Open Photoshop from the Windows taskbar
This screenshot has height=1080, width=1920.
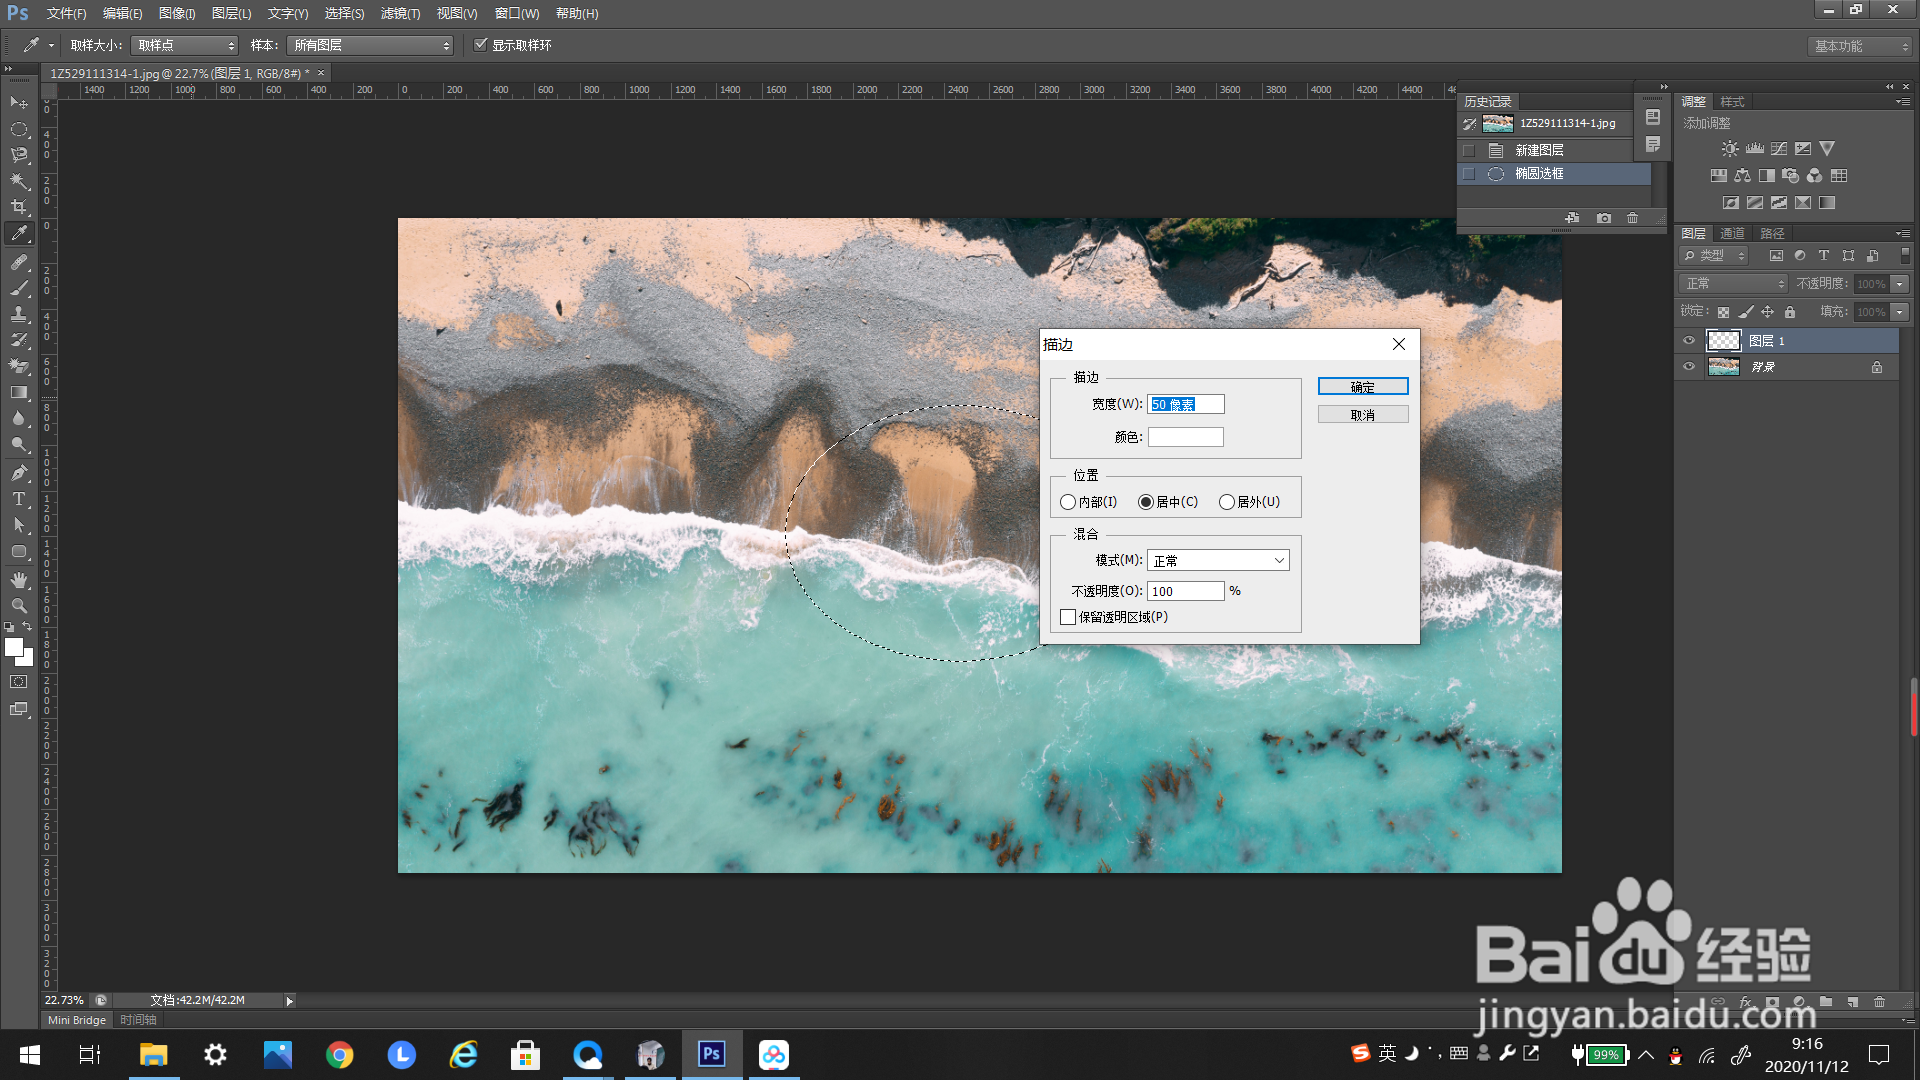[x=711, y=1054]
